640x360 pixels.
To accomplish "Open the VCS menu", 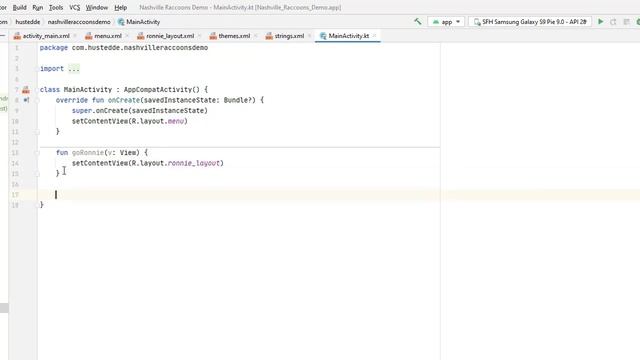I will tap(74, 7).
